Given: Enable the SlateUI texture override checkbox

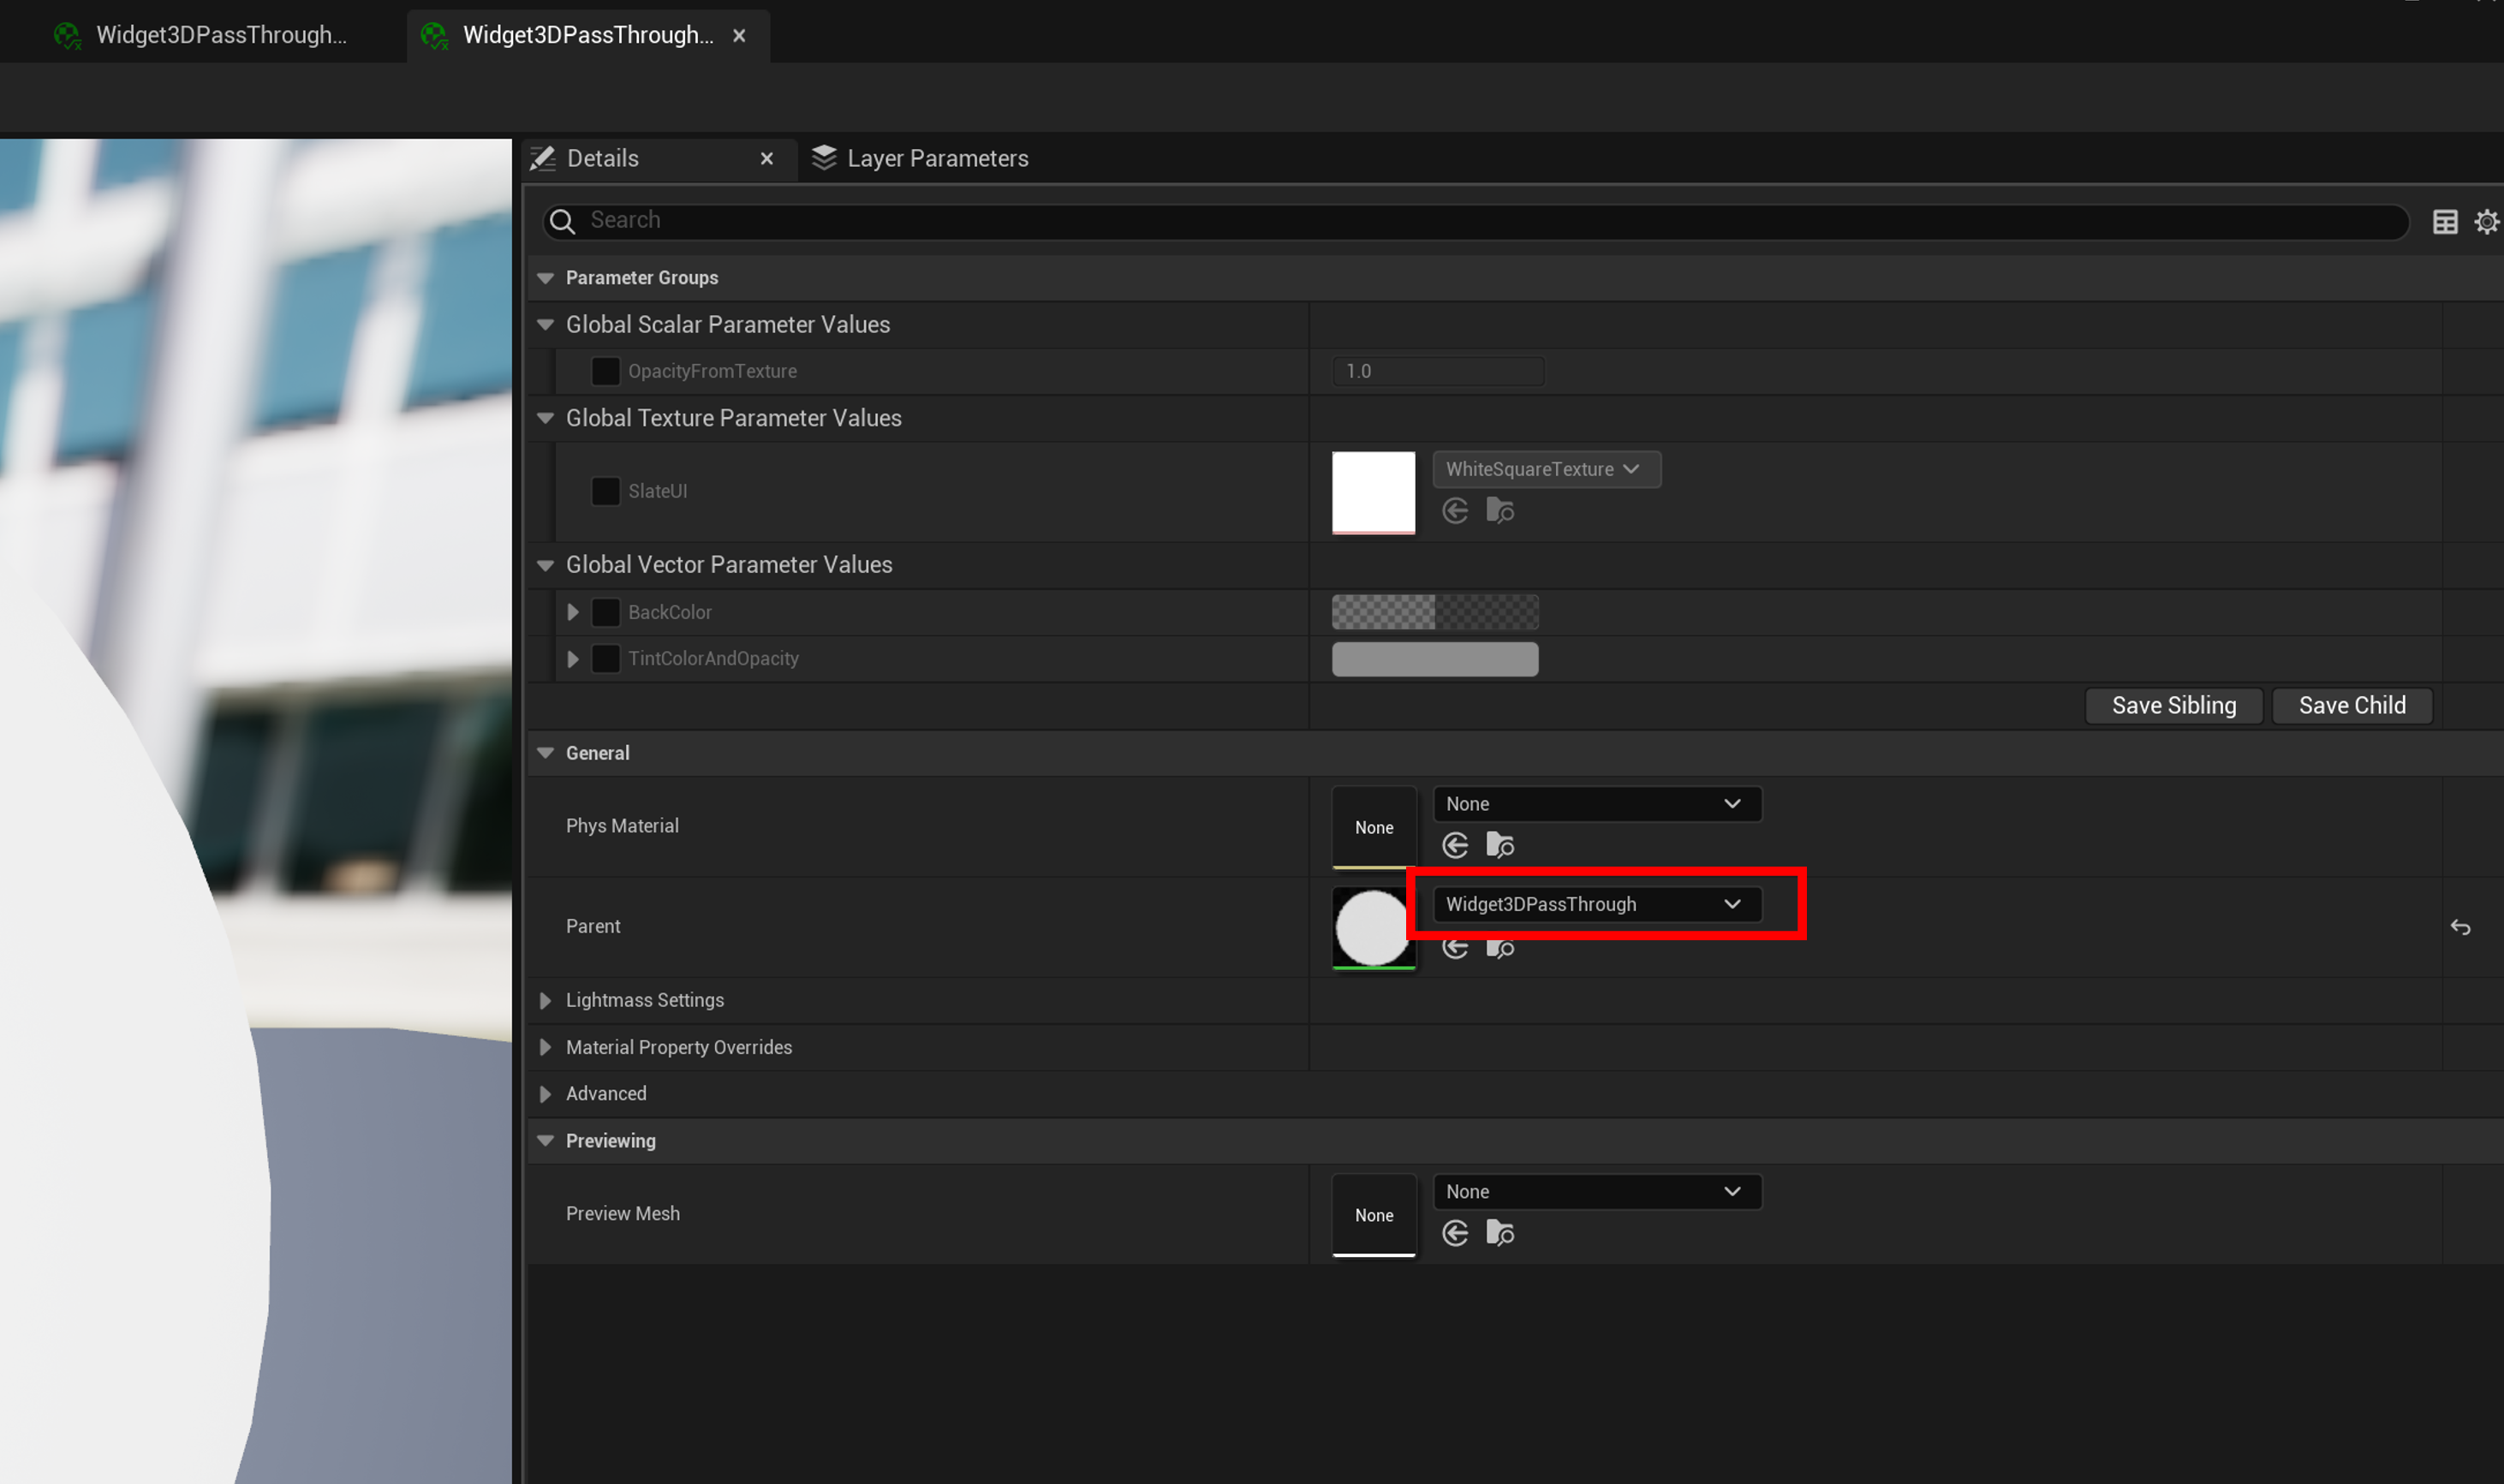Looking at the screenshot, I should click(x=605, y=491).
